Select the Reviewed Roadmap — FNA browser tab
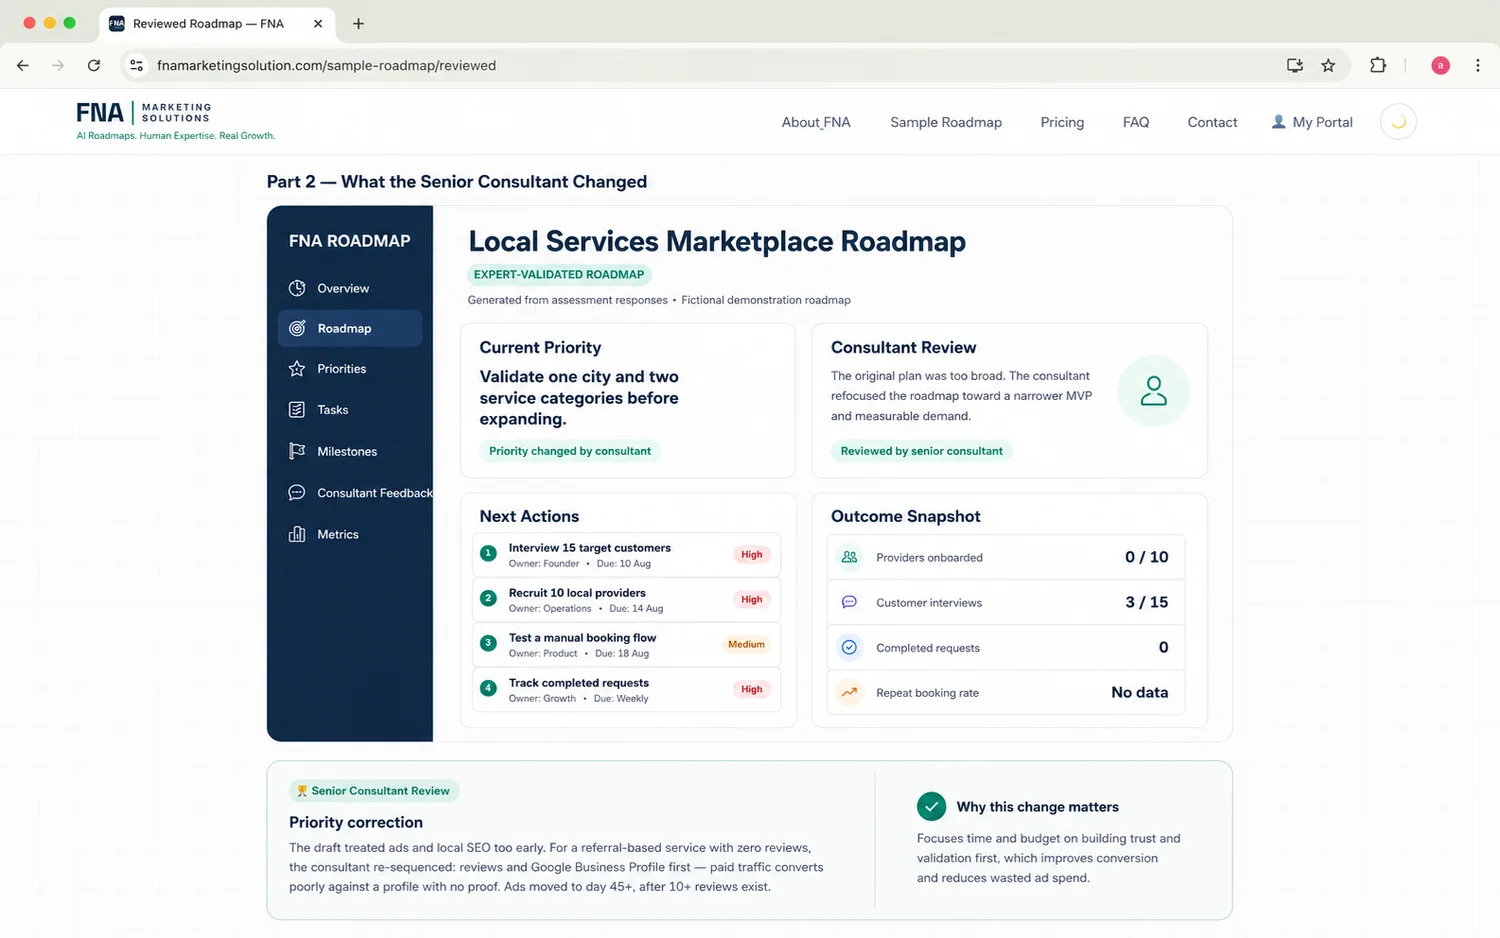The height and width of the screenshot is (938, 1500). pyautogui.click(x=216, y=23)
